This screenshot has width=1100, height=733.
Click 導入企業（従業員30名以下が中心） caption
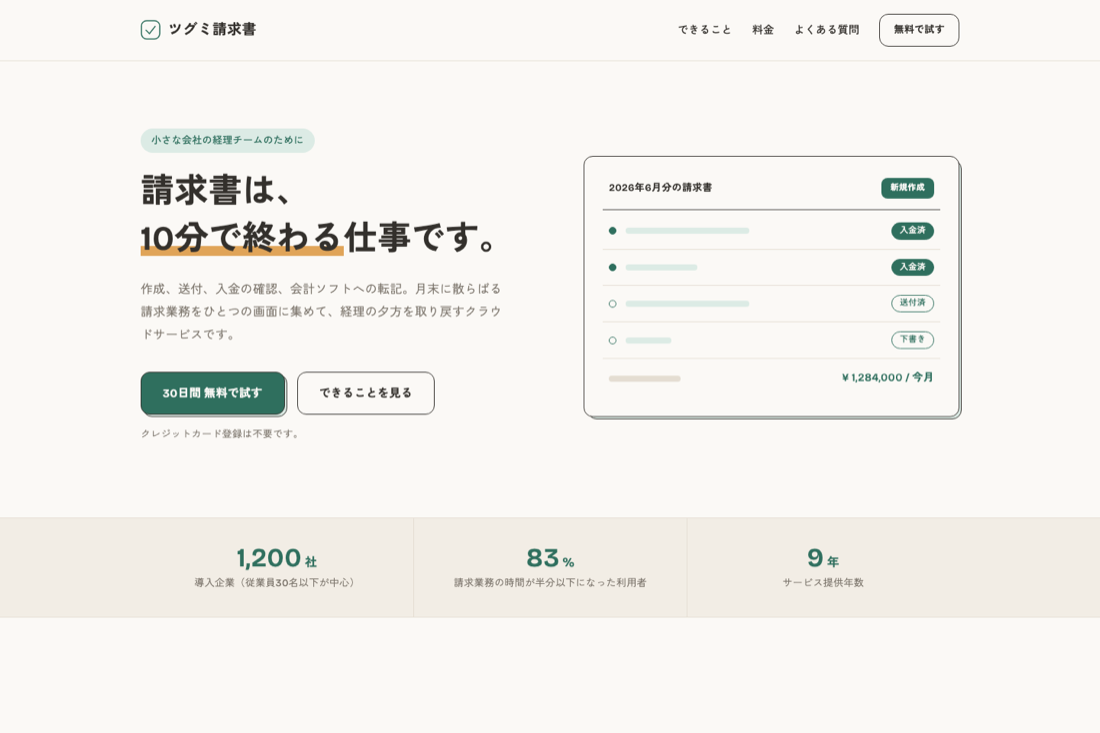pyautogui.click(x=276, y=583)
